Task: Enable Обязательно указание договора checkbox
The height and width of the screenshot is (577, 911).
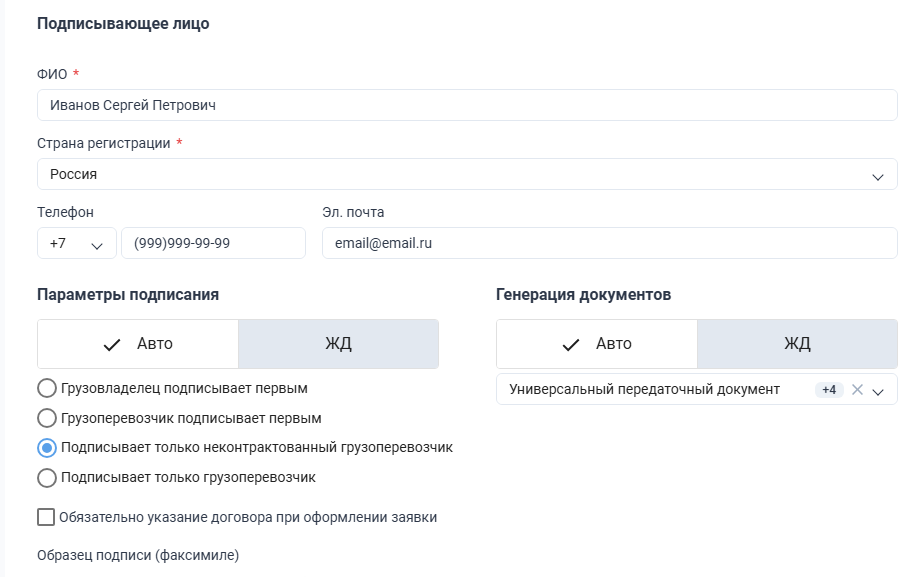Action: [x=44, y=517]
